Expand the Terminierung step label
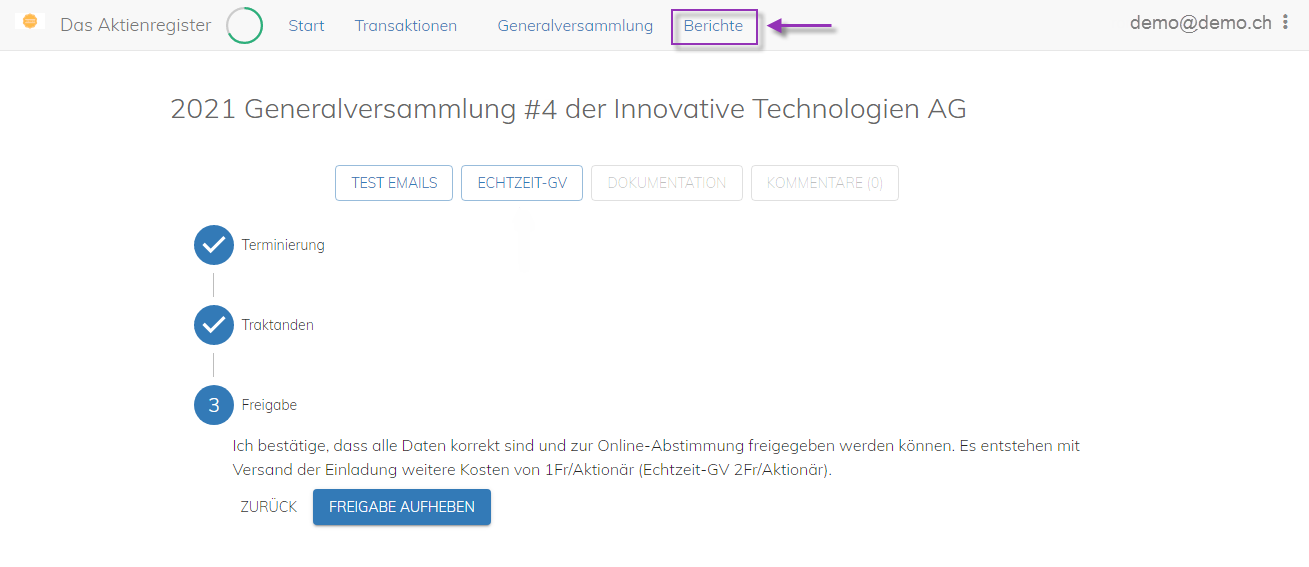Screen dimensions: 1309x567 coord(283,245)
